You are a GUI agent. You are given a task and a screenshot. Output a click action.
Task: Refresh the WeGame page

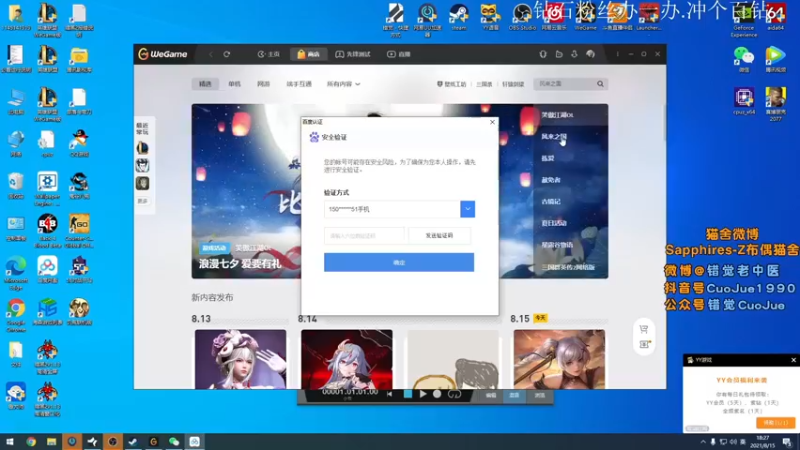click(x=227, y=54)
